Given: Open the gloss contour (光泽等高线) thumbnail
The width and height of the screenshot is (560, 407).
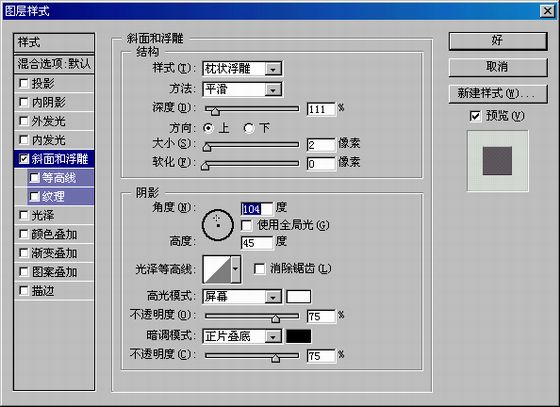Looking at the screenshot, I should point(217,270).
